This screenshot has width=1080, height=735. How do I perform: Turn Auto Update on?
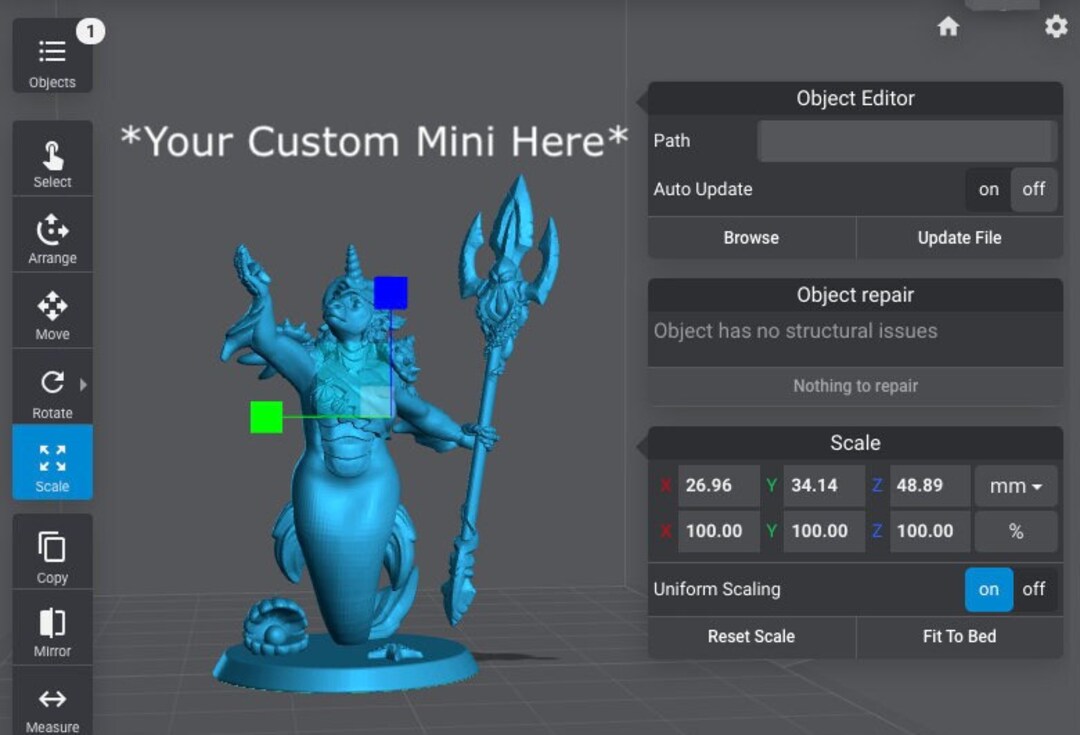click(987, 189)
